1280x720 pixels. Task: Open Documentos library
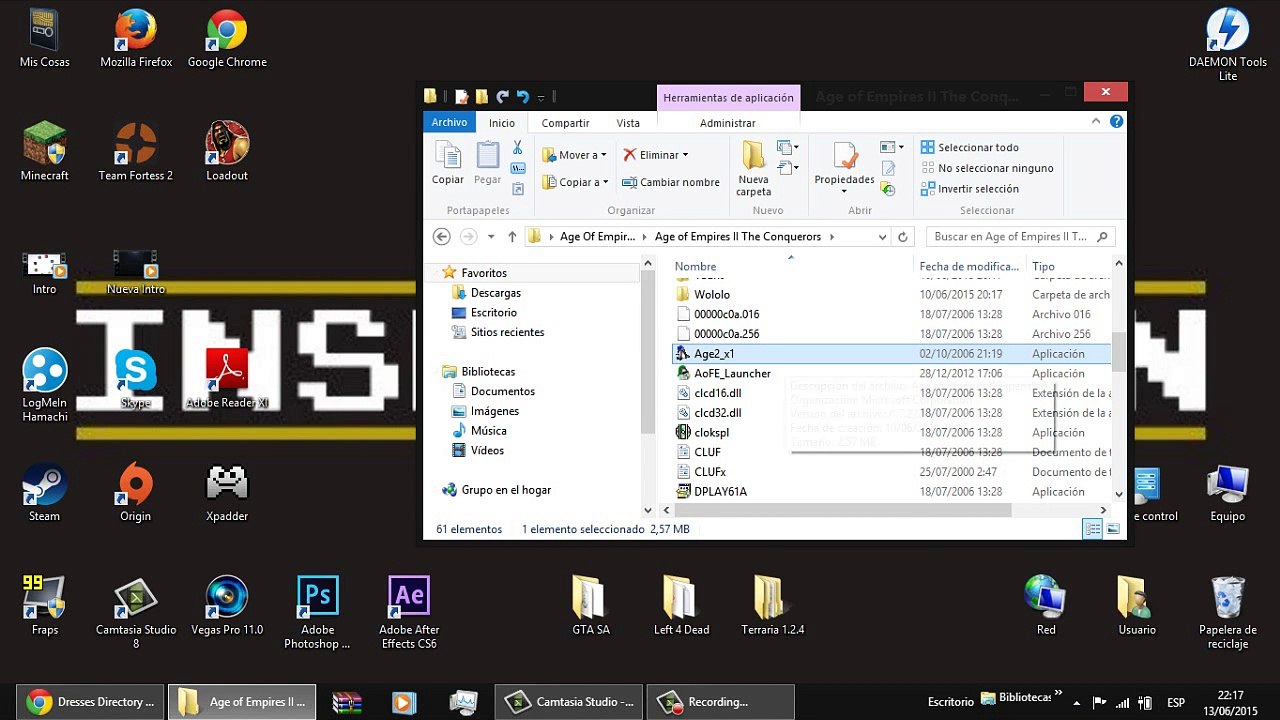pyautogui.click(x=494, y=391)
